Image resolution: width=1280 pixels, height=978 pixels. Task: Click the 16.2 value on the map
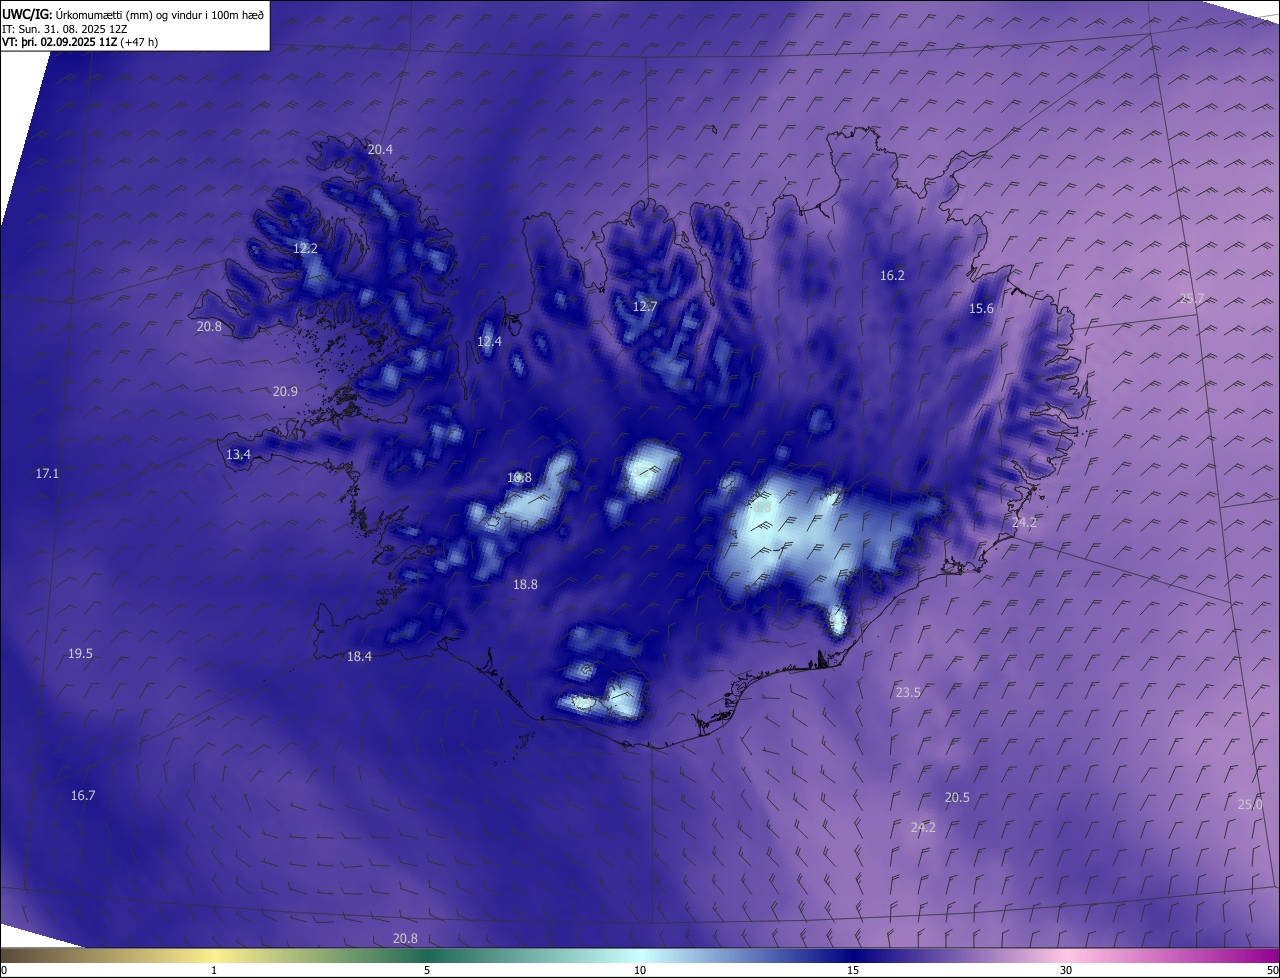pos(892,275)
